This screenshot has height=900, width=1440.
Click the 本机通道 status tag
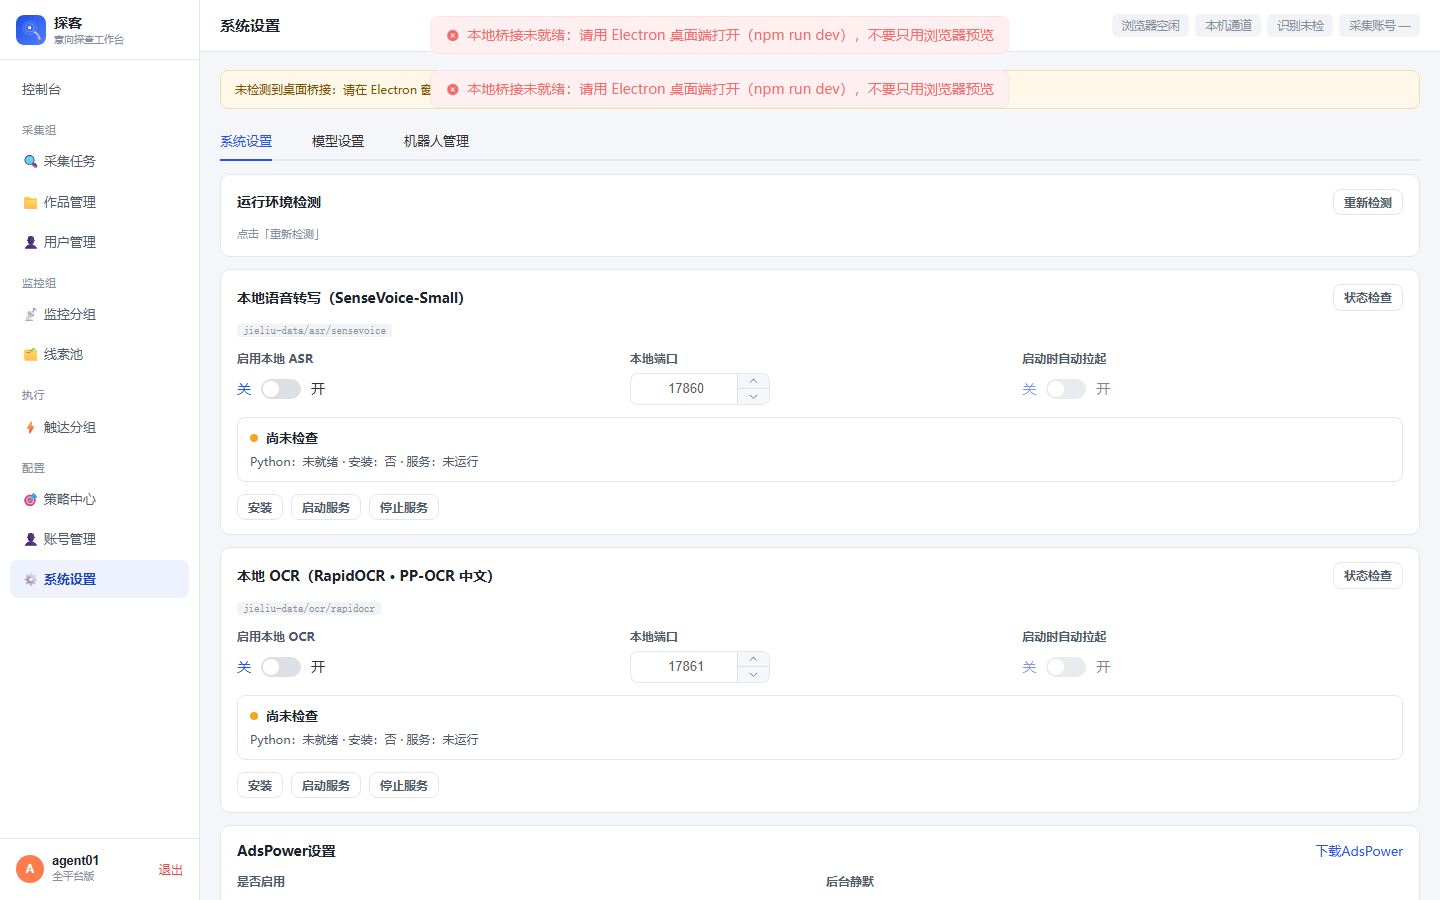[x=1228, y=26]
